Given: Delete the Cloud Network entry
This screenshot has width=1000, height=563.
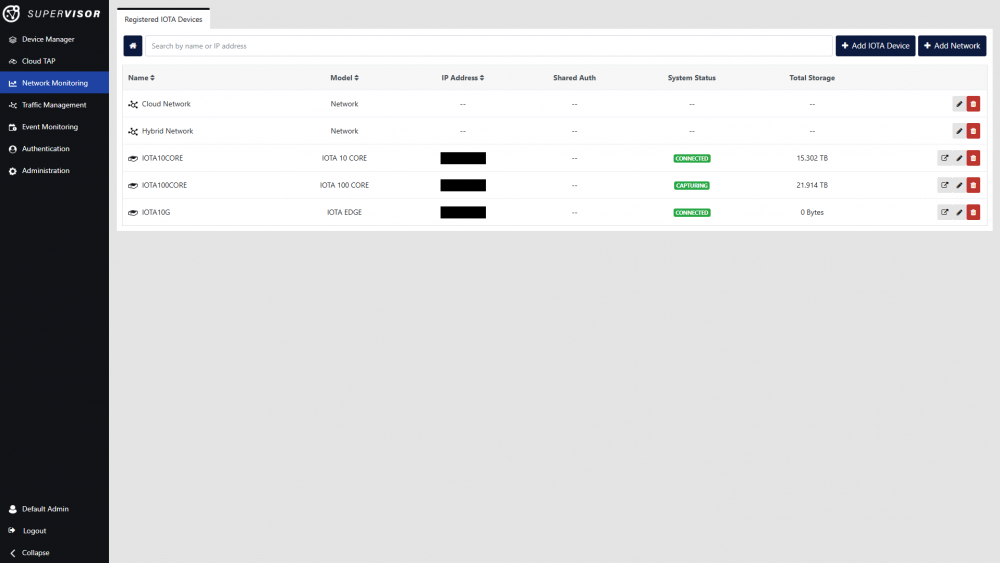Looking at the screenshot, I should coord(973,104).
